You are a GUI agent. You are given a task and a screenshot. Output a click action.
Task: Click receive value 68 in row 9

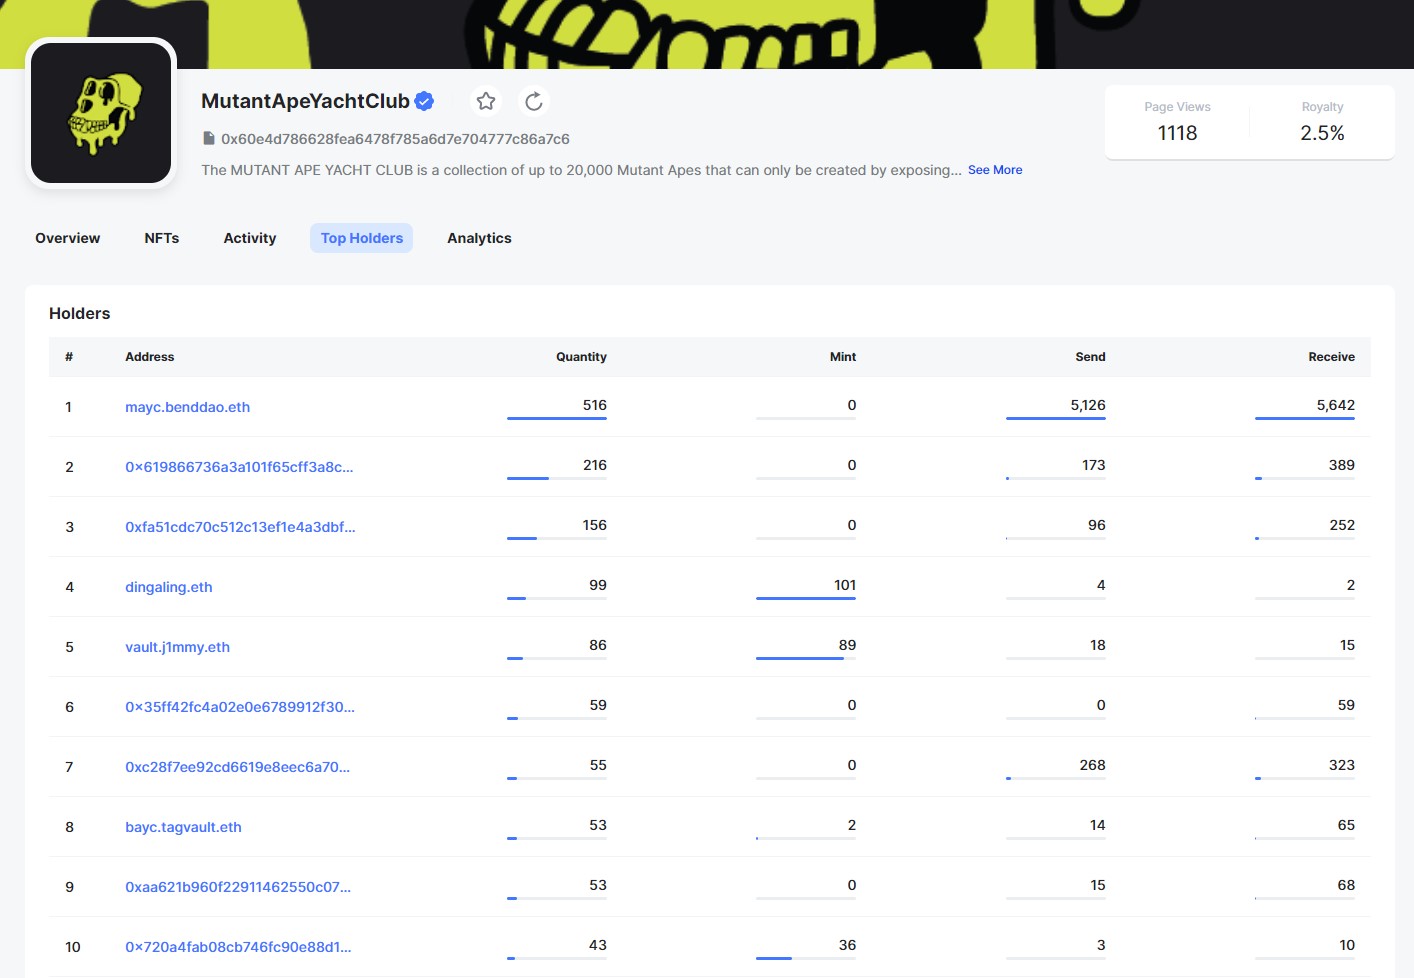coord(1346,885)
